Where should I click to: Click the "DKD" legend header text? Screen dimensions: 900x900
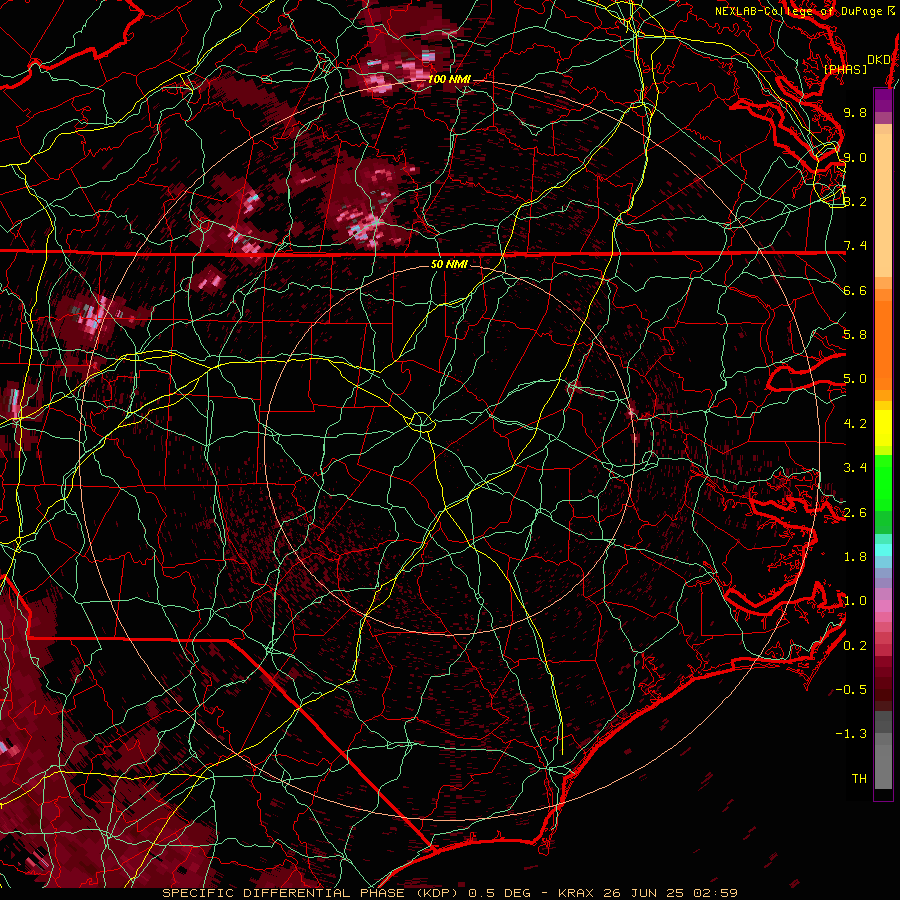point(878,59)
